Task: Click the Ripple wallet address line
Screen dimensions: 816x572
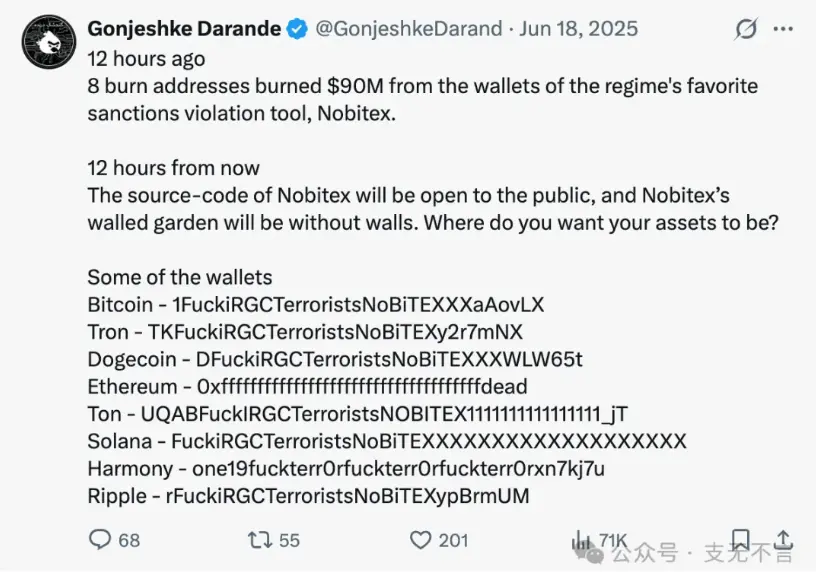Action: click(x=308, y=496)
